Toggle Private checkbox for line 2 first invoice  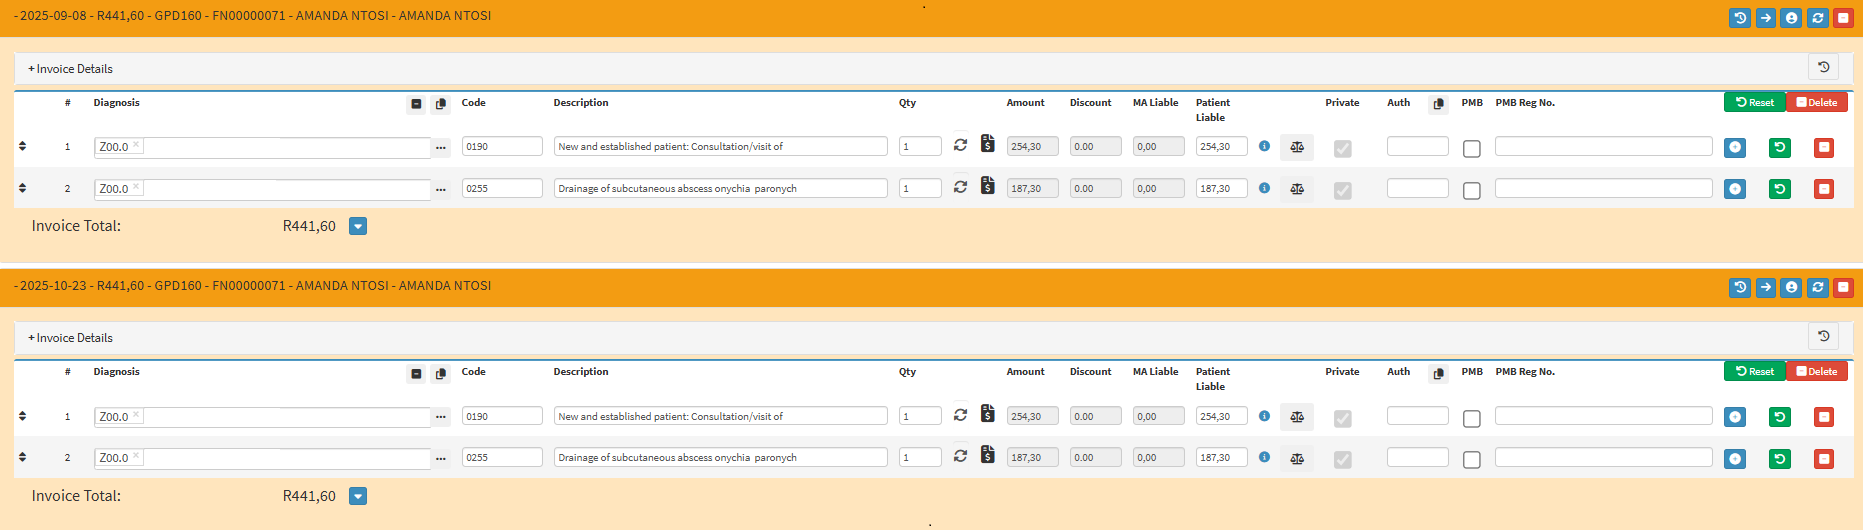(1343, 190)
